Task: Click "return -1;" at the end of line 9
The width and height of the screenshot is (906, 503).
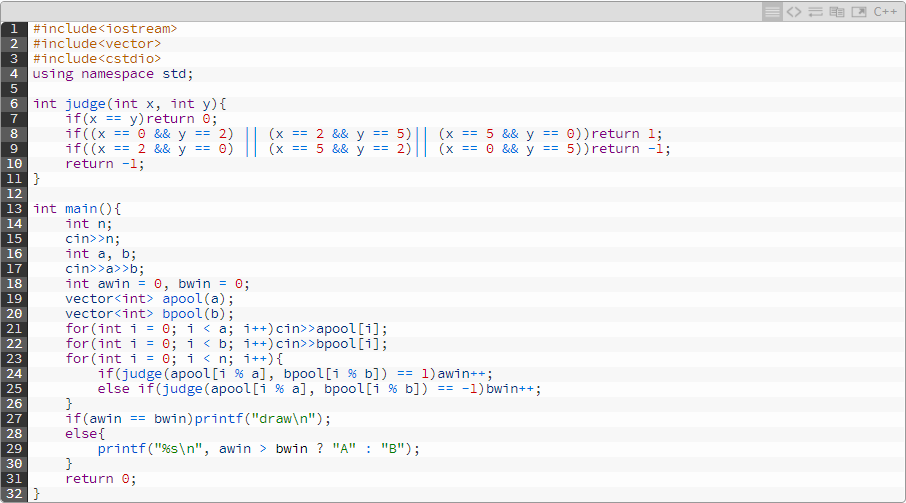Action: click(x=631, y=149)
